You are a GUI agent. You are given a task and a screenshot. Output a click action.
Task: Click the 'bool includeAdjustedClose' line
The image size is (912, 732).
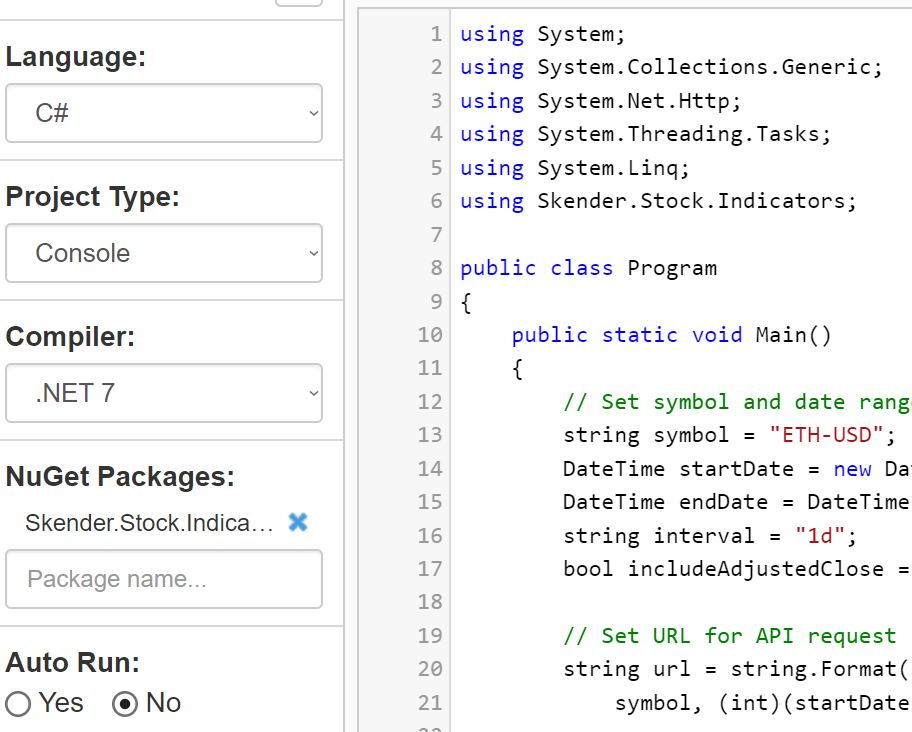[x=737, y=569]
